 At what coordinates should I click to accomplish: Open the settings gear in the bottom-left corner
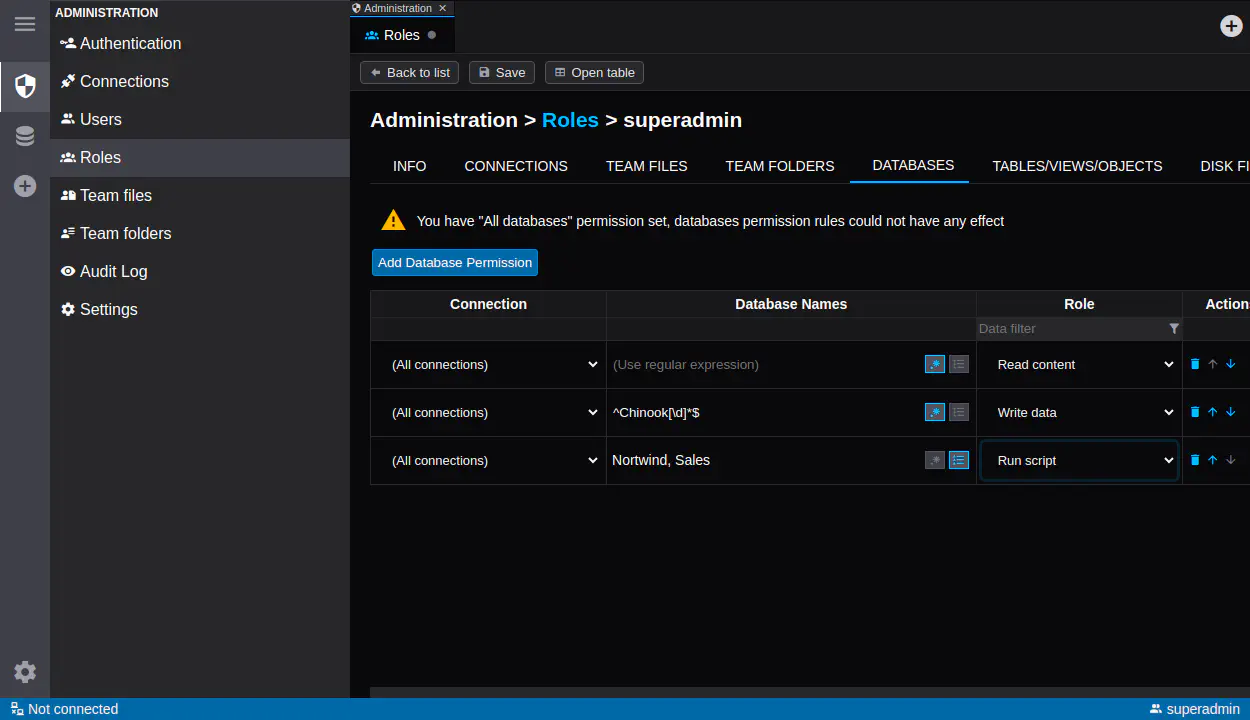tap(25, 672)
